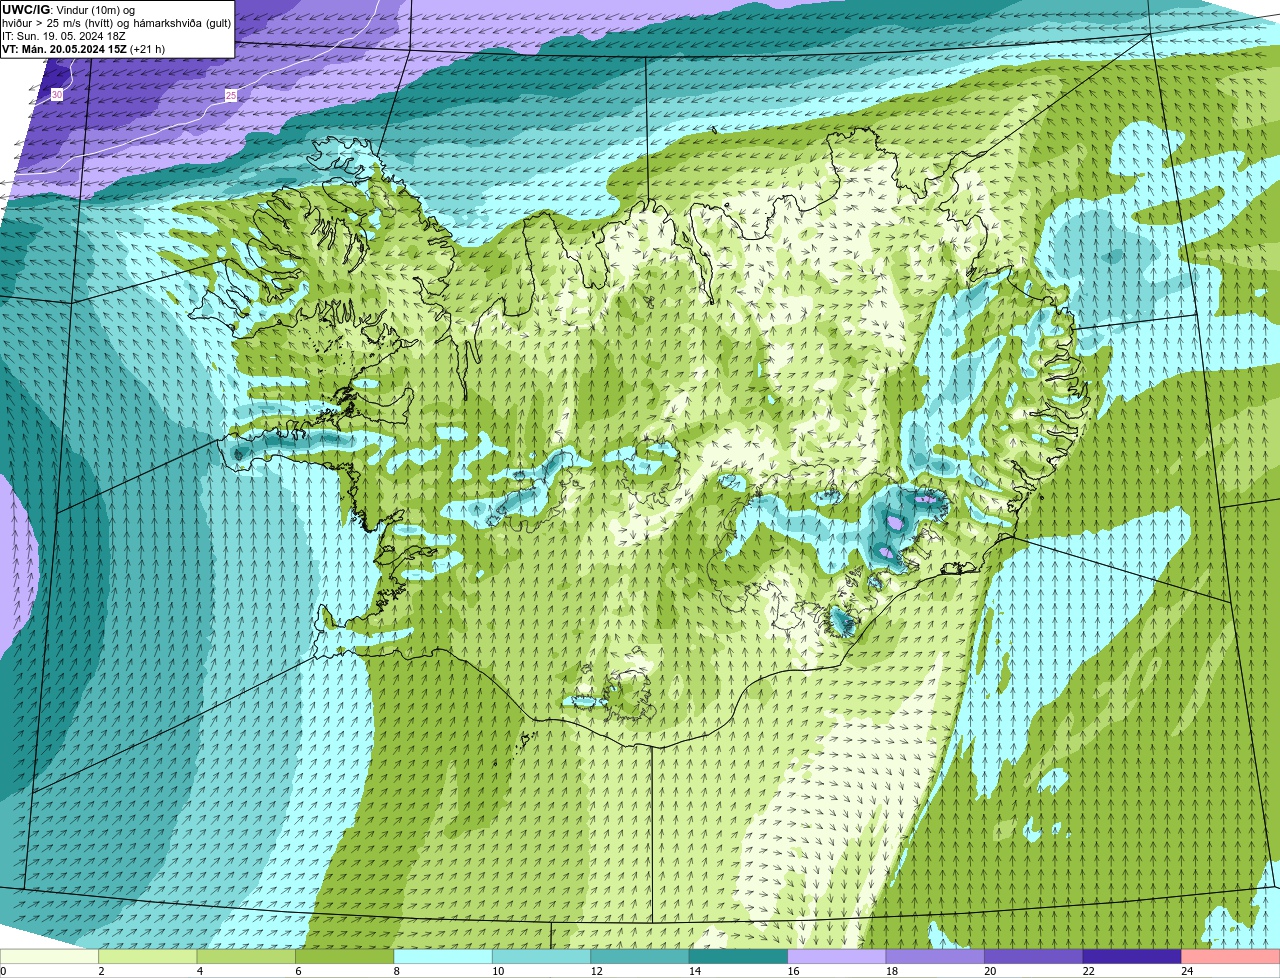The image size is (1280, 978).
Task: Click the light cyan 8–10 legend swatch
Action: coord(445,957)
